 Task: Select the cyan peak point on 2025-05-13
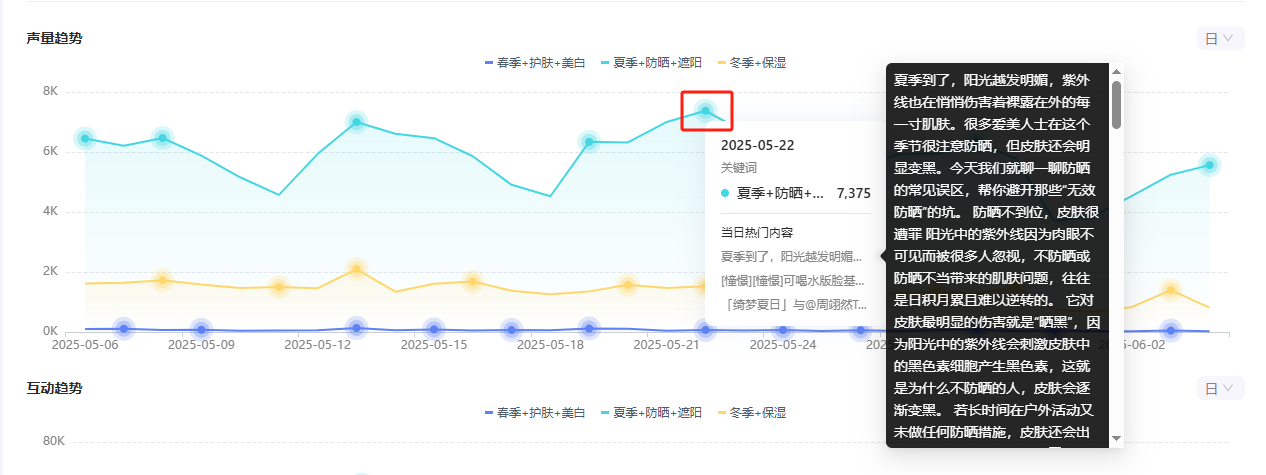(x=356, y=122)
